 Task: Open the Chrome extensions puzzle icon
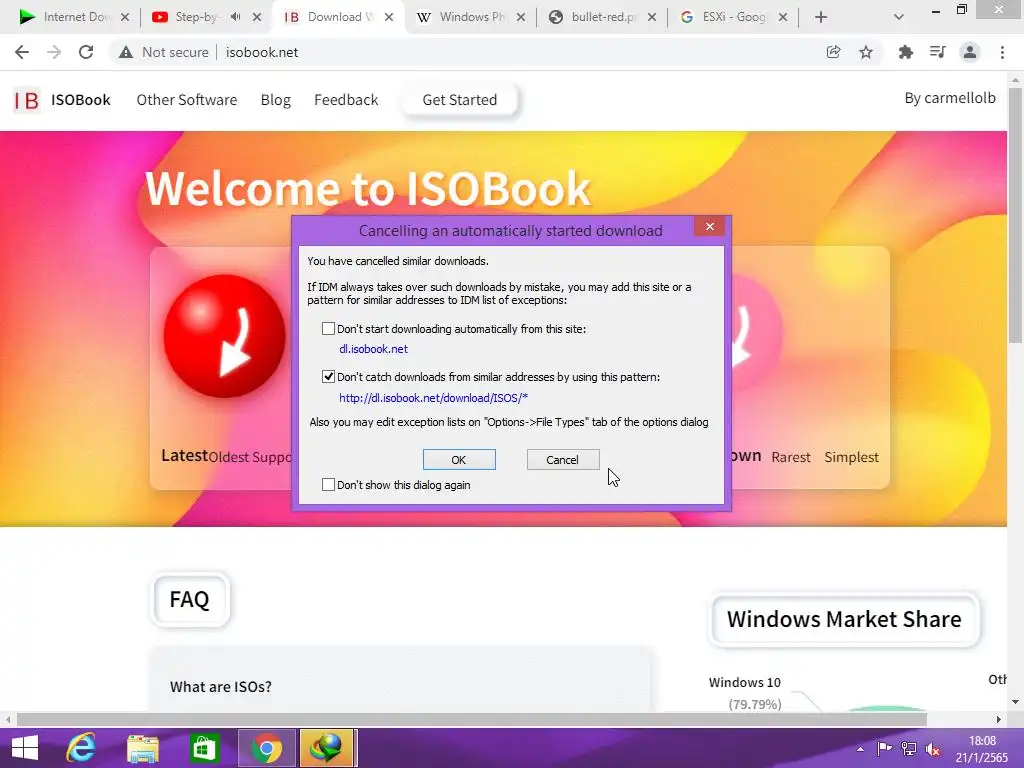point(905,52)
